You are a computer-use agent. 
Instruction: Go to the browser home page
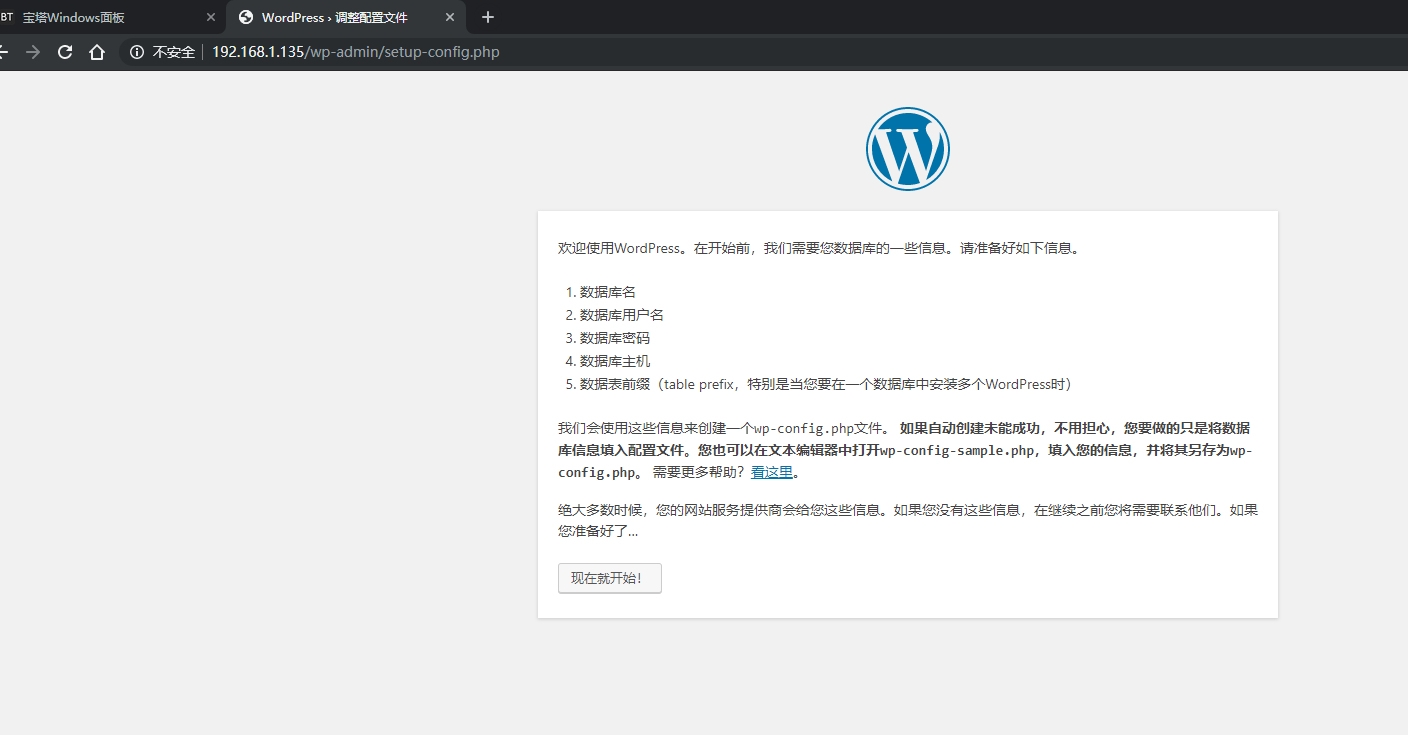(x=97, y=52)
